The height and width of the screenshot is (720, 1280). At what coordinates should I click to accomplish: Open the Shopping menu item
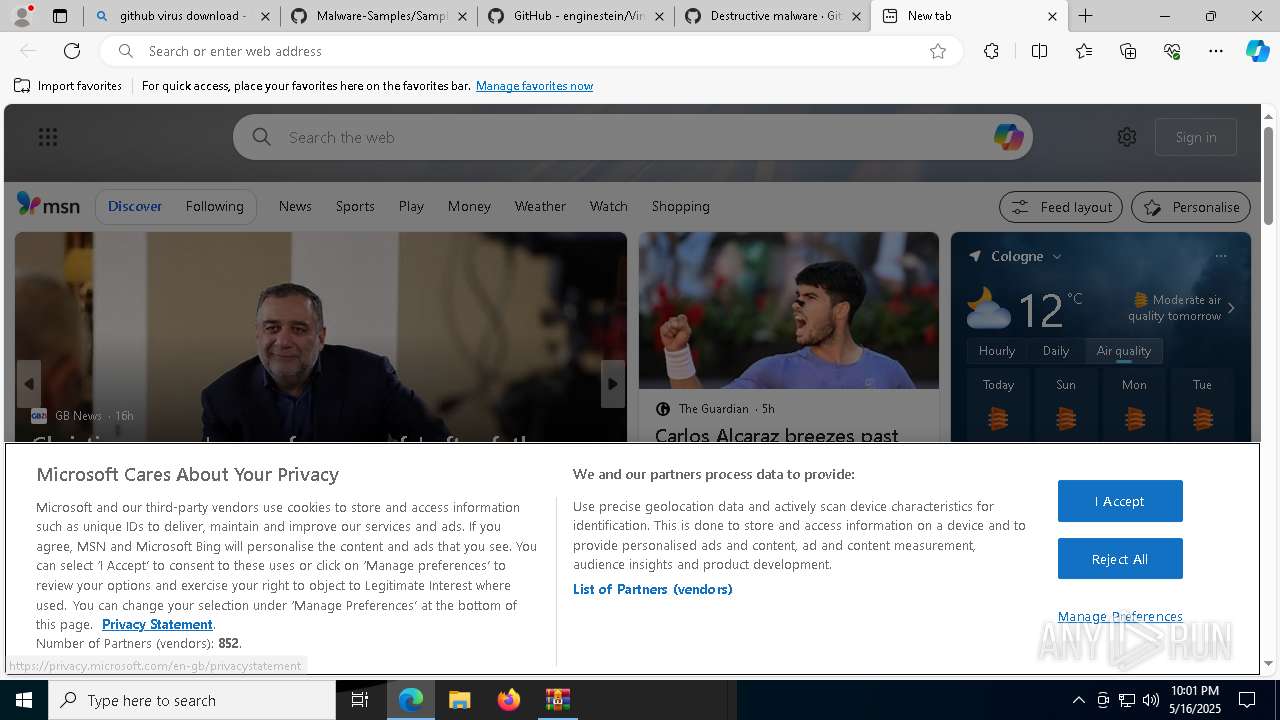[680, 206]
